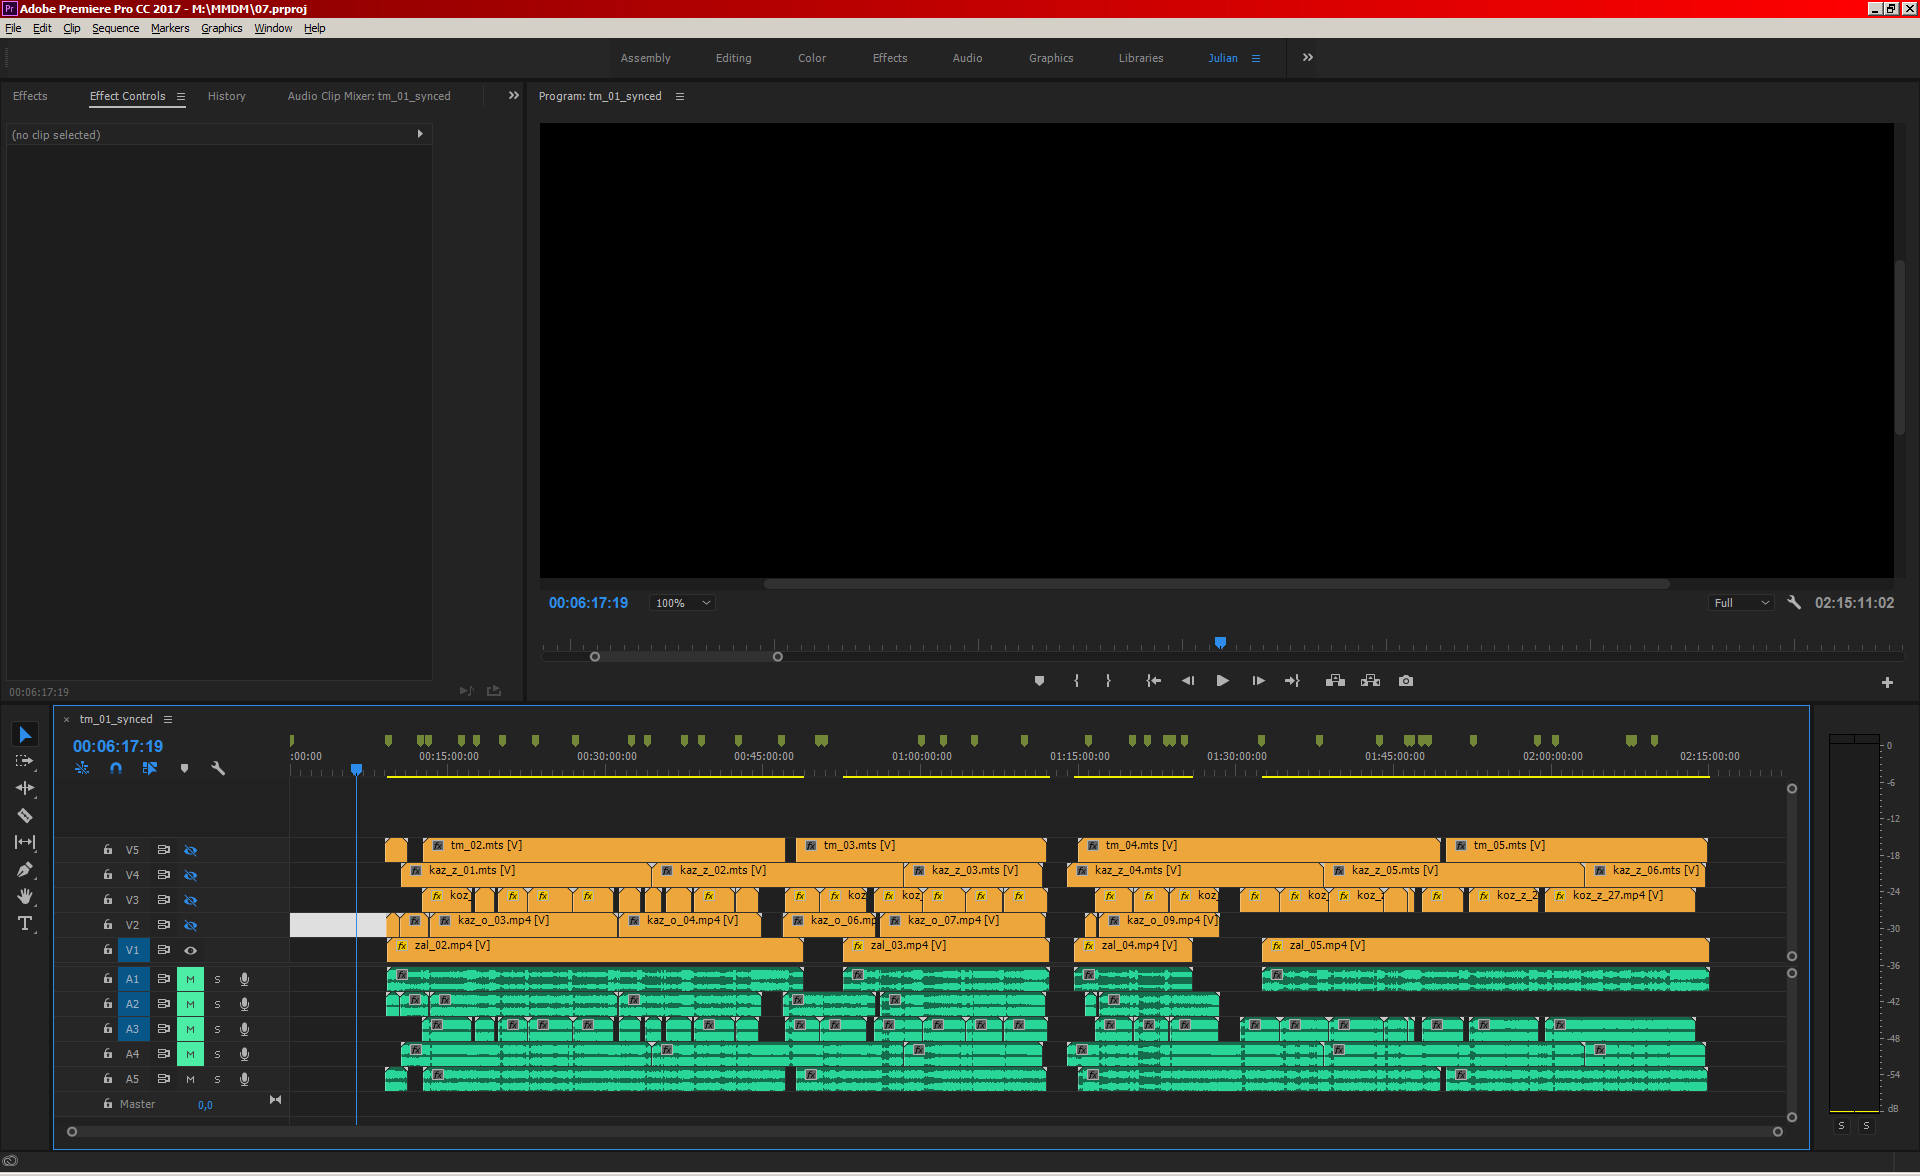
Task: Toggle Snap in the timeline
Action: click(116, 768)
